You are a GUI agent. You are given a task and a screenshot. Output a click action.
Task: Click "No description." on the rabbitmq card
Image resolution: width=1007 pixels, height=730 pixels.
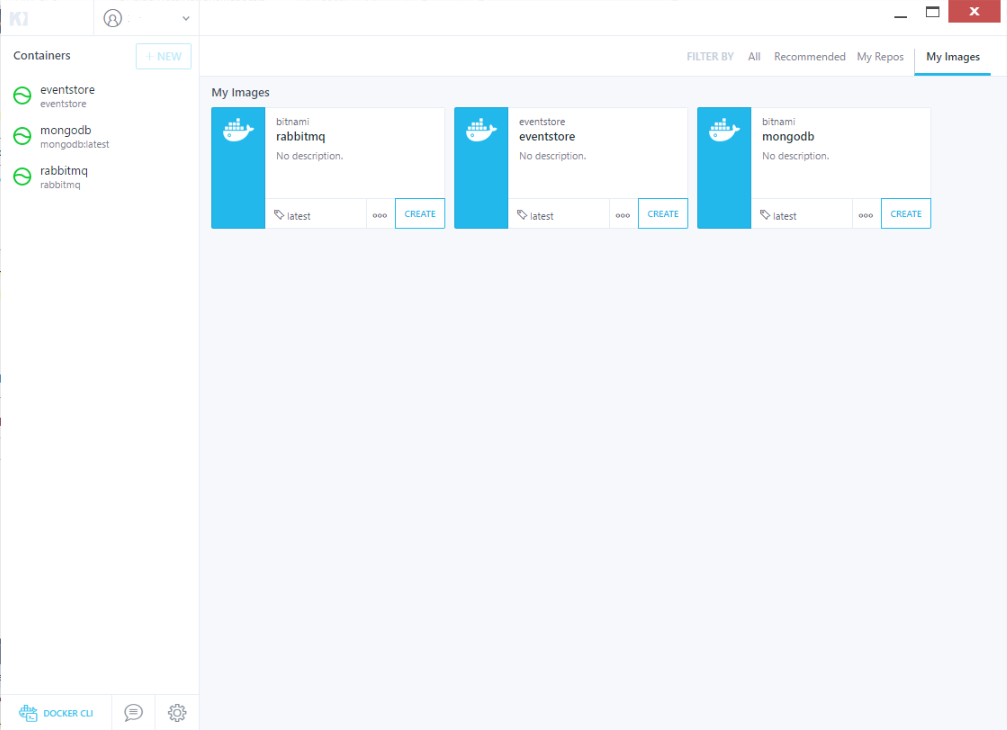click(310, 156)
